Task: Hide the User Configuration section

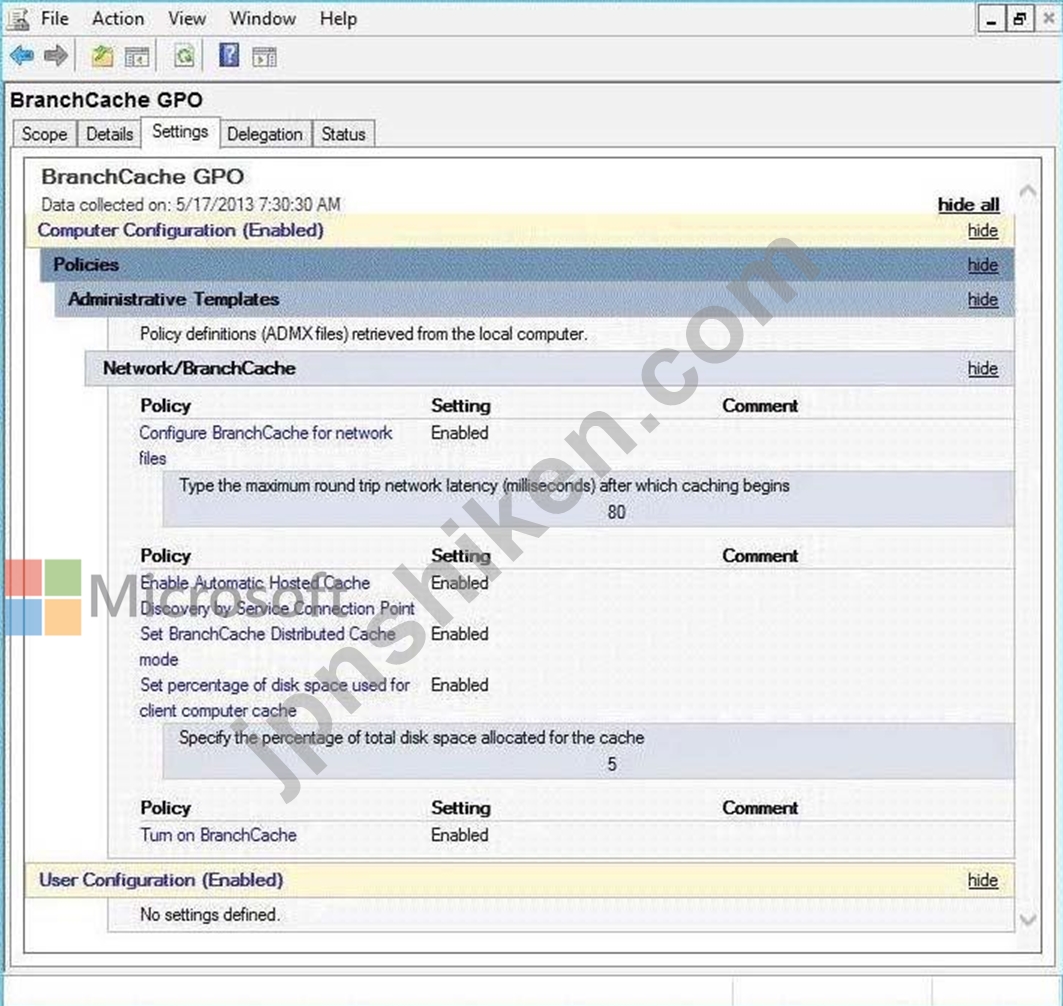Action: click(x=983, y=881)
